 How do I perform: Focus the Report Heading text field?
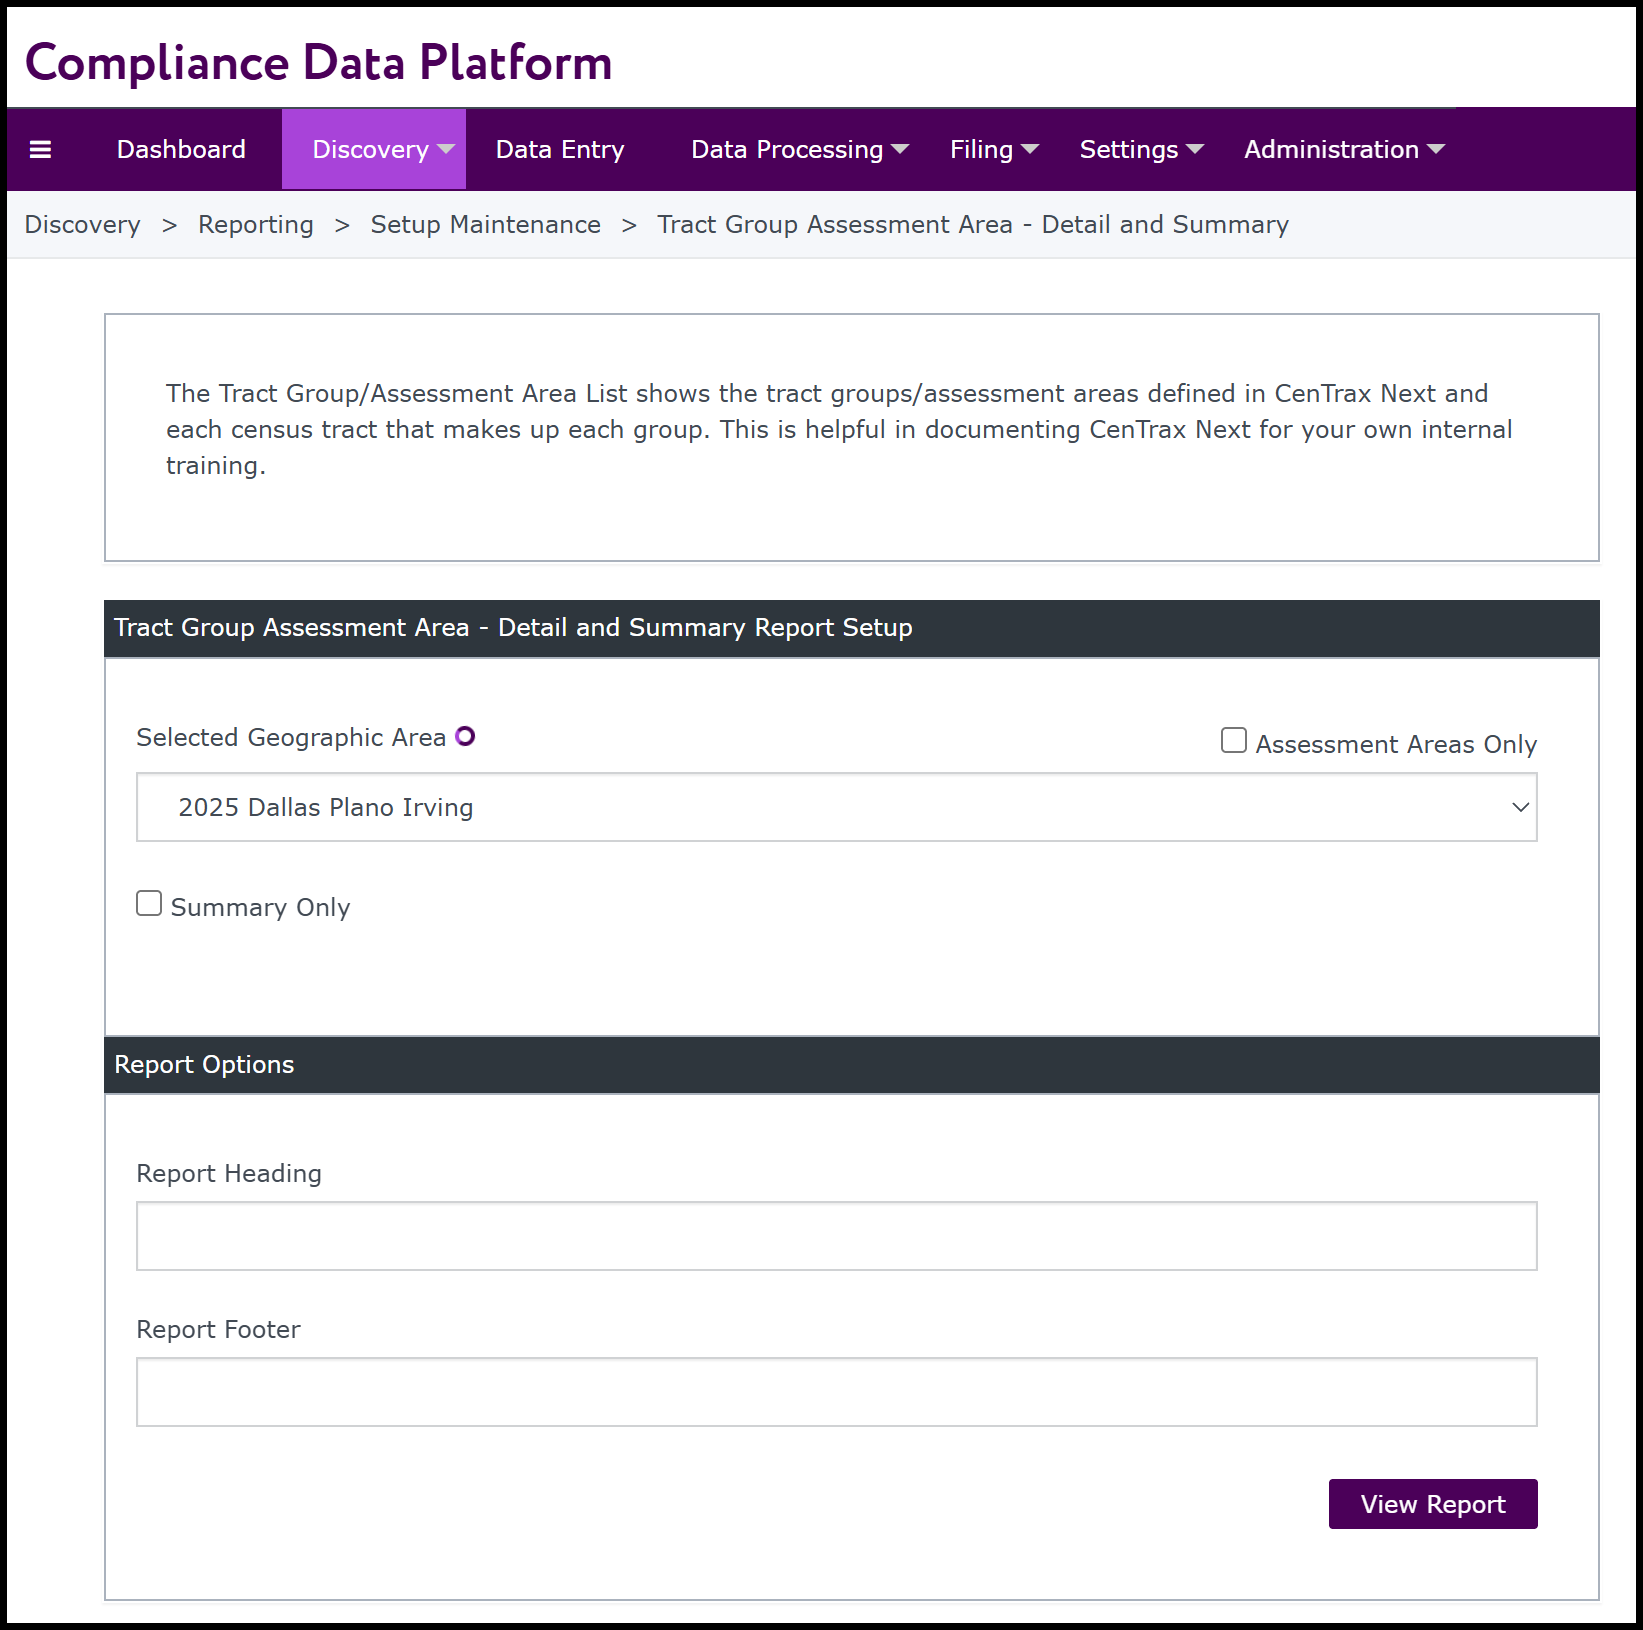pos(836,1236)
